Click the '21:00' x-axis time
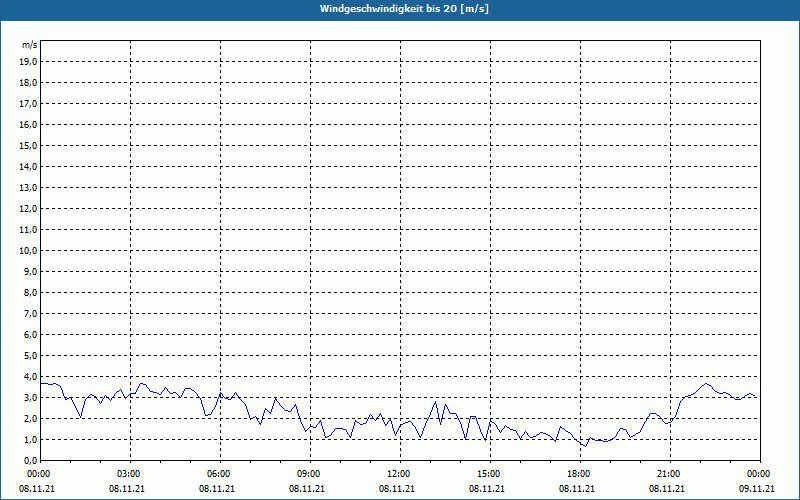This screenshot has height=500, width=800. point(668,474)
